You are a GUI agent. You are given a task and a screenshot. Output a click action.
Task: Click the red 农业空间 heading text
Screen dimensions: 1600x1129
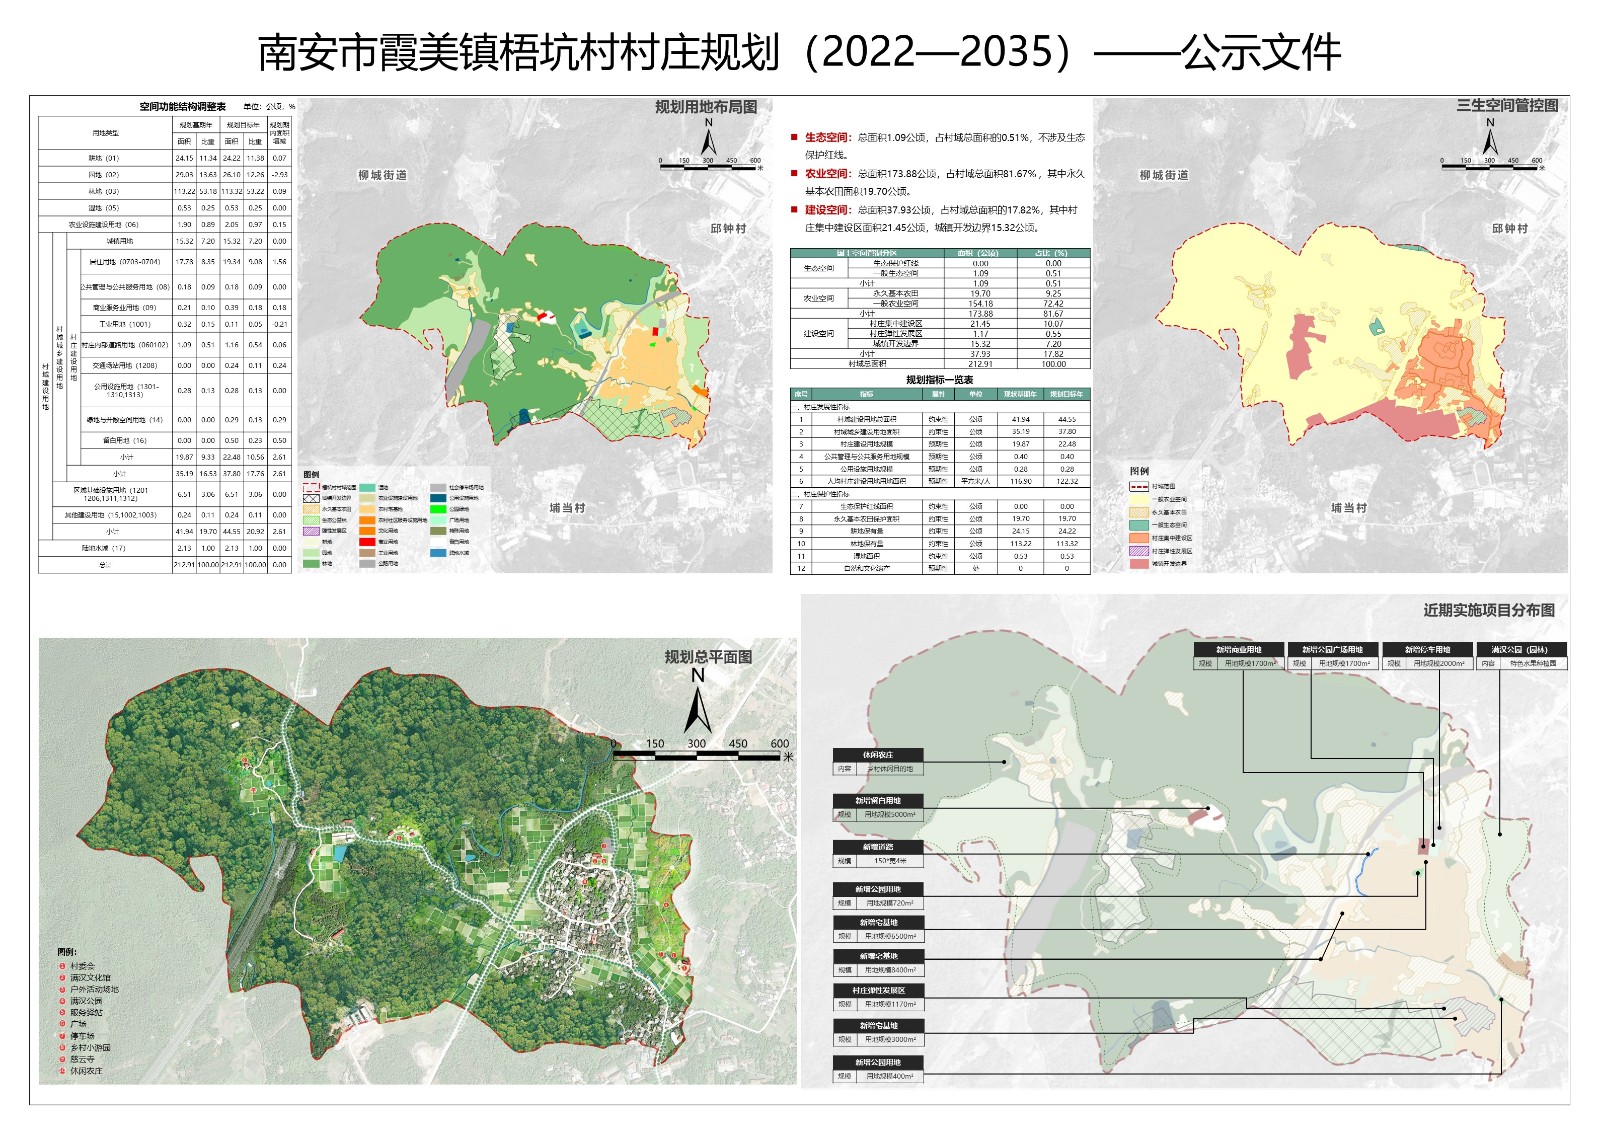pyautogui.click(x=827, y=173)
